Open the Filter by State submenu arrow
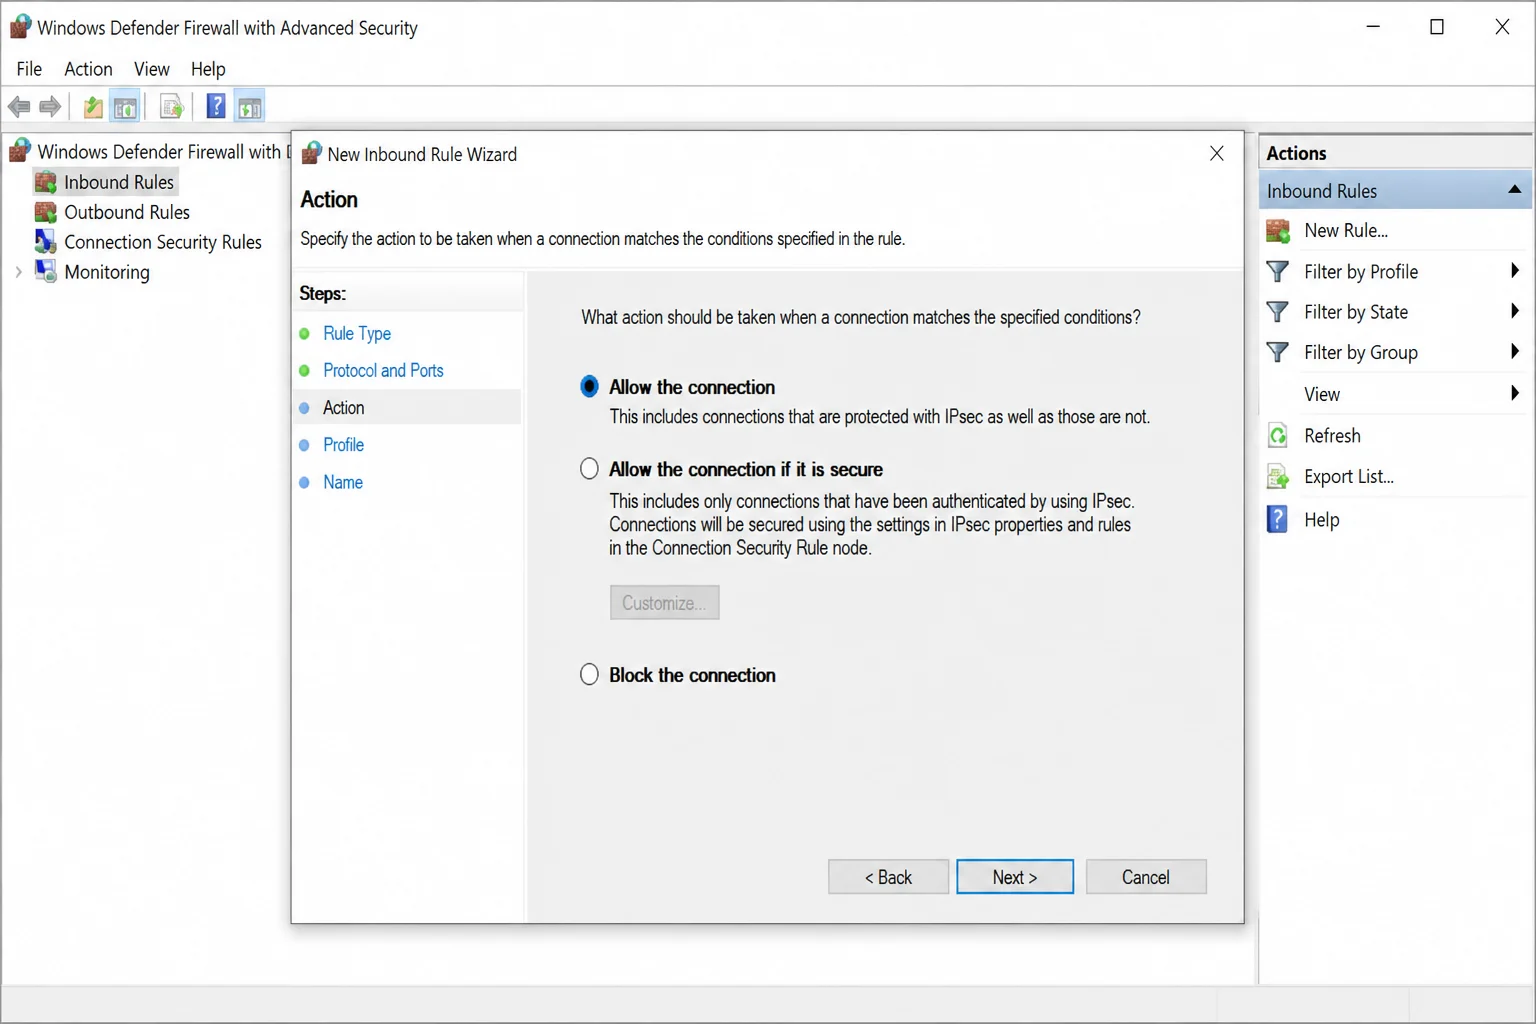Screen dimensions: 1536x1024 pyautogui.click(x=1514, y=312)
